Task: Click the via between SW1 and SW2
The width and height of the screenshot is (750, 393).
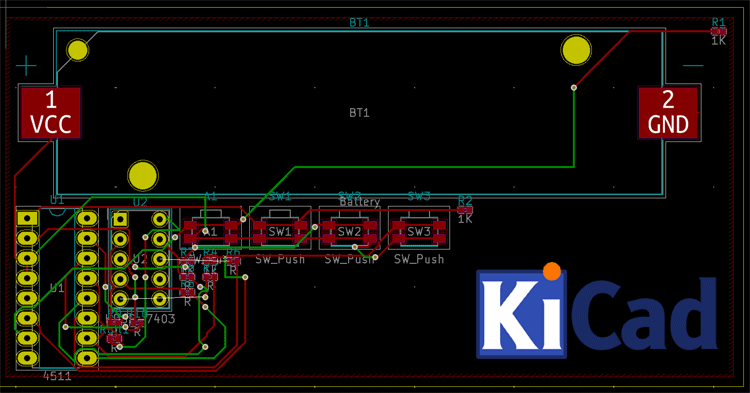Action: (315, 227)
